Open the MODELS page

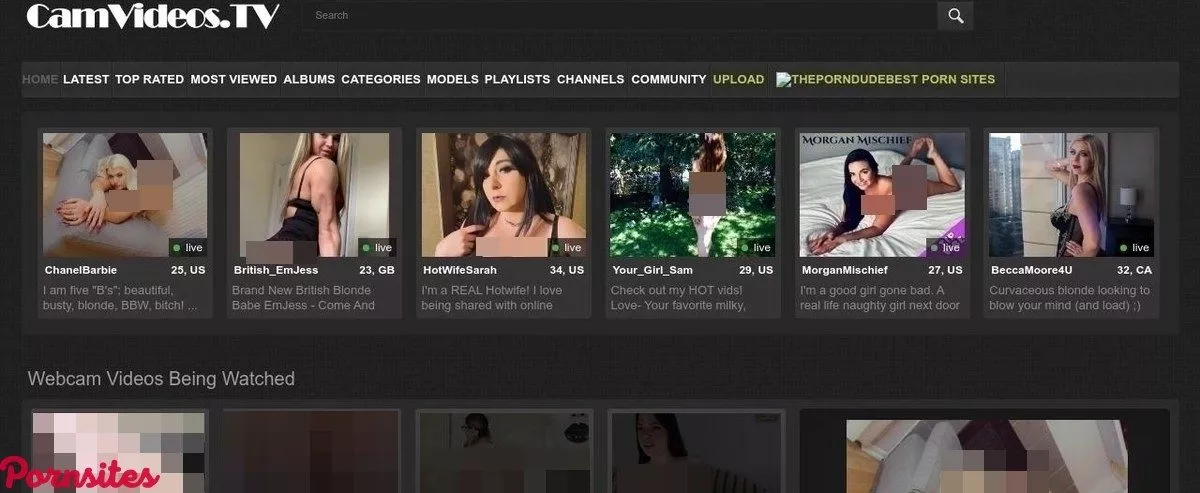(x=452, y=79)
